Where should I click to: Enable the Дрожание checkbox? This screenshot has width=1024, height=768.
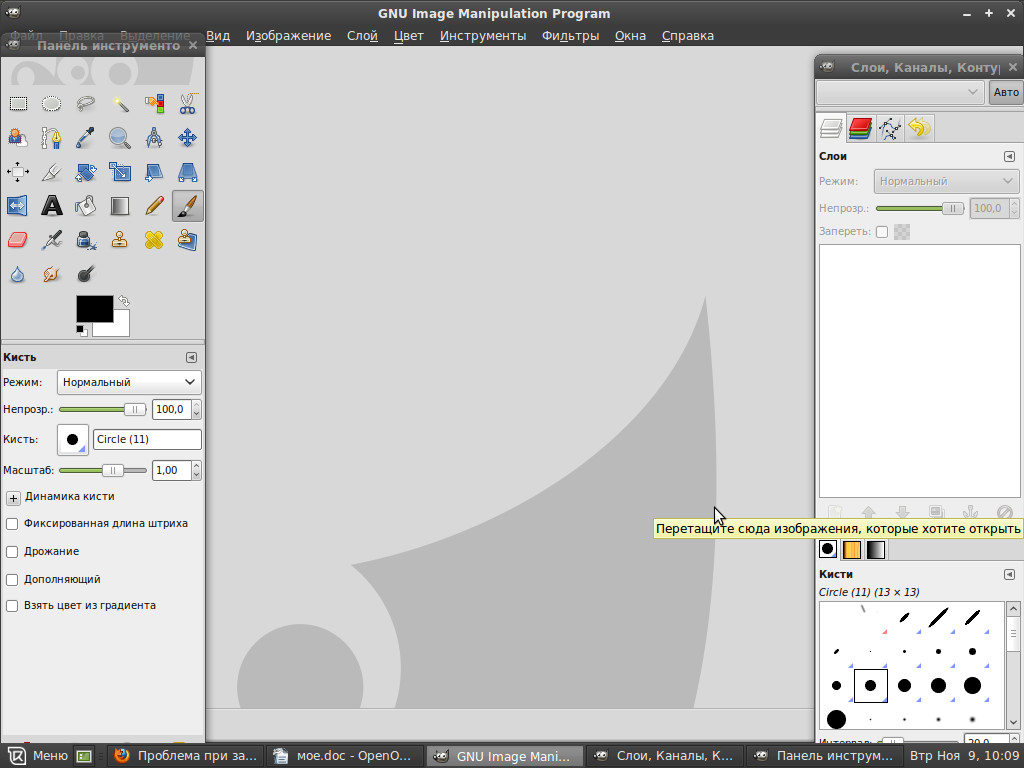coord(12,552)
